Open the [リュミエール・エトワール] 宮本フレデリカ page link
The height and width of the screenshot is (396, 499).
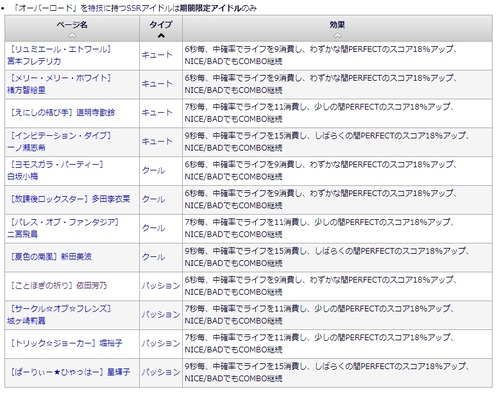point(59,55)
